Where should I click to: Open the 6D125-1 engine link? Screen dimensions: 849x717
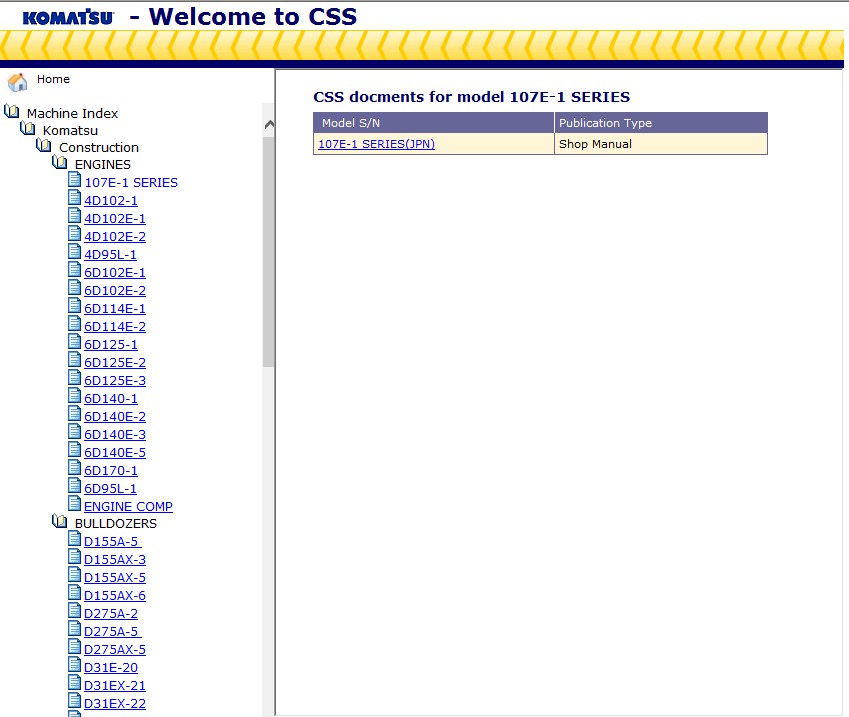[x=111, y=344]
